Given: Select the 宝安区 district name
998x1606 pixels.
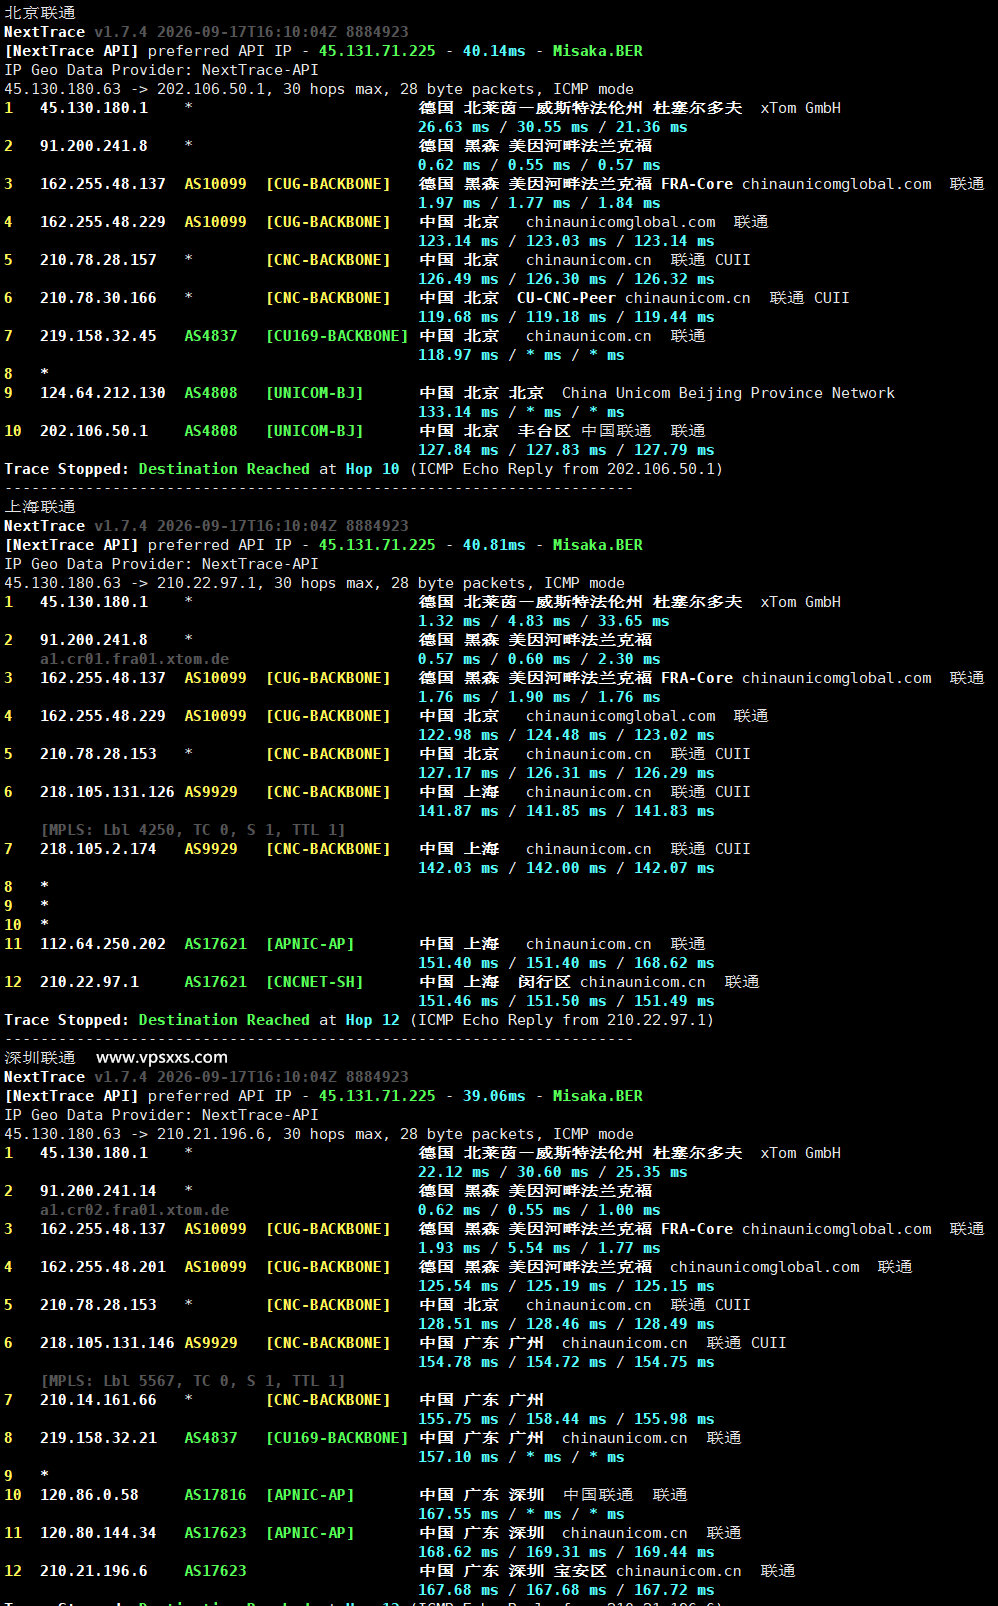Looking at the screenshot, I should 580,1571.
